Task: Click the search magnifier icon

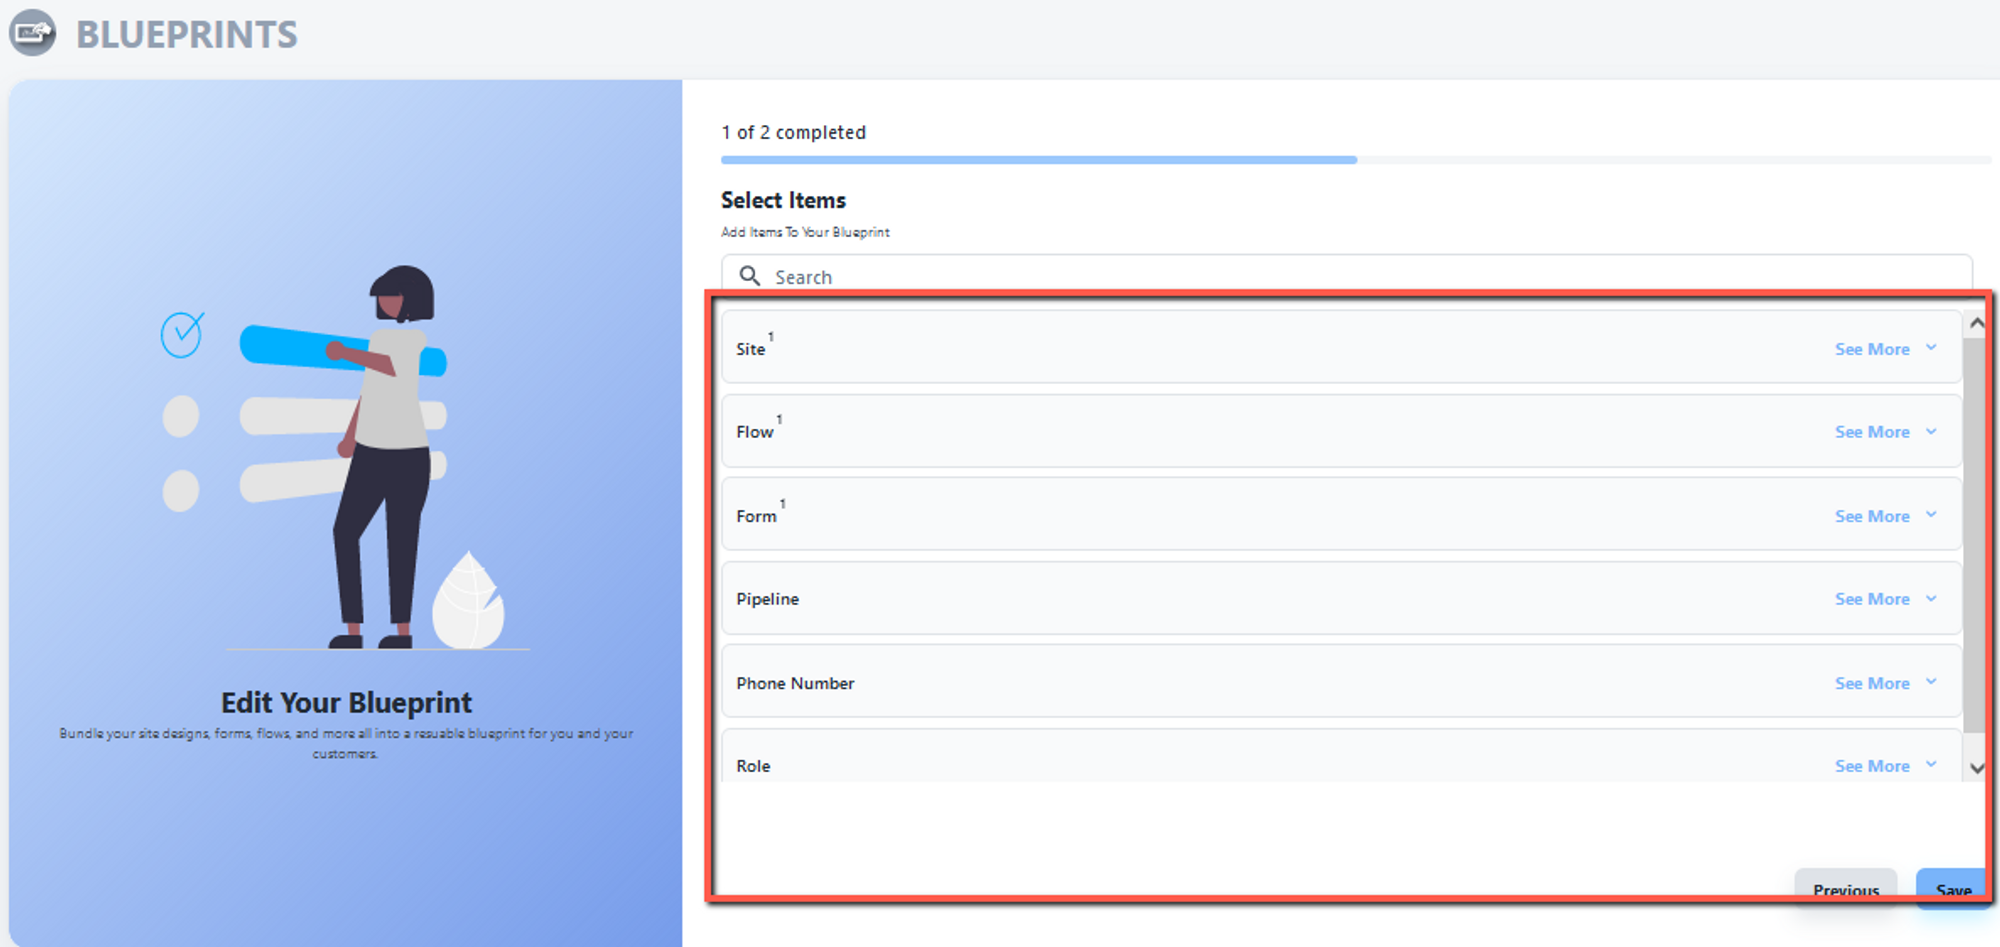Action: [749, 275]
